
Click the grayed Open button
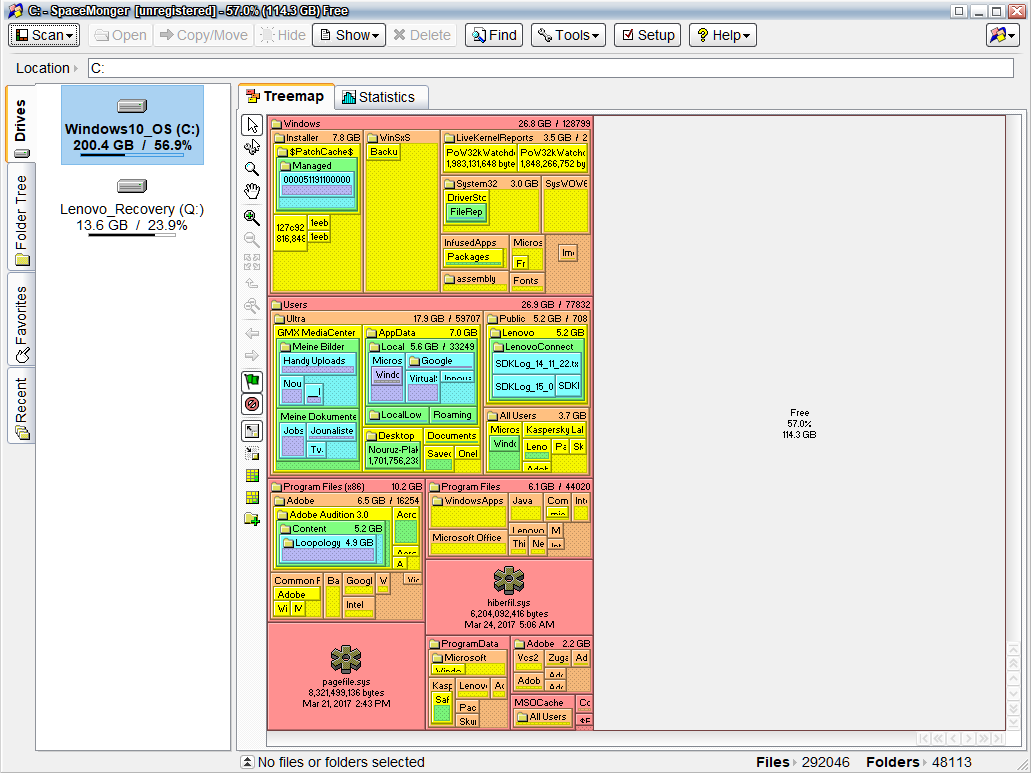[x=120, y=35]
